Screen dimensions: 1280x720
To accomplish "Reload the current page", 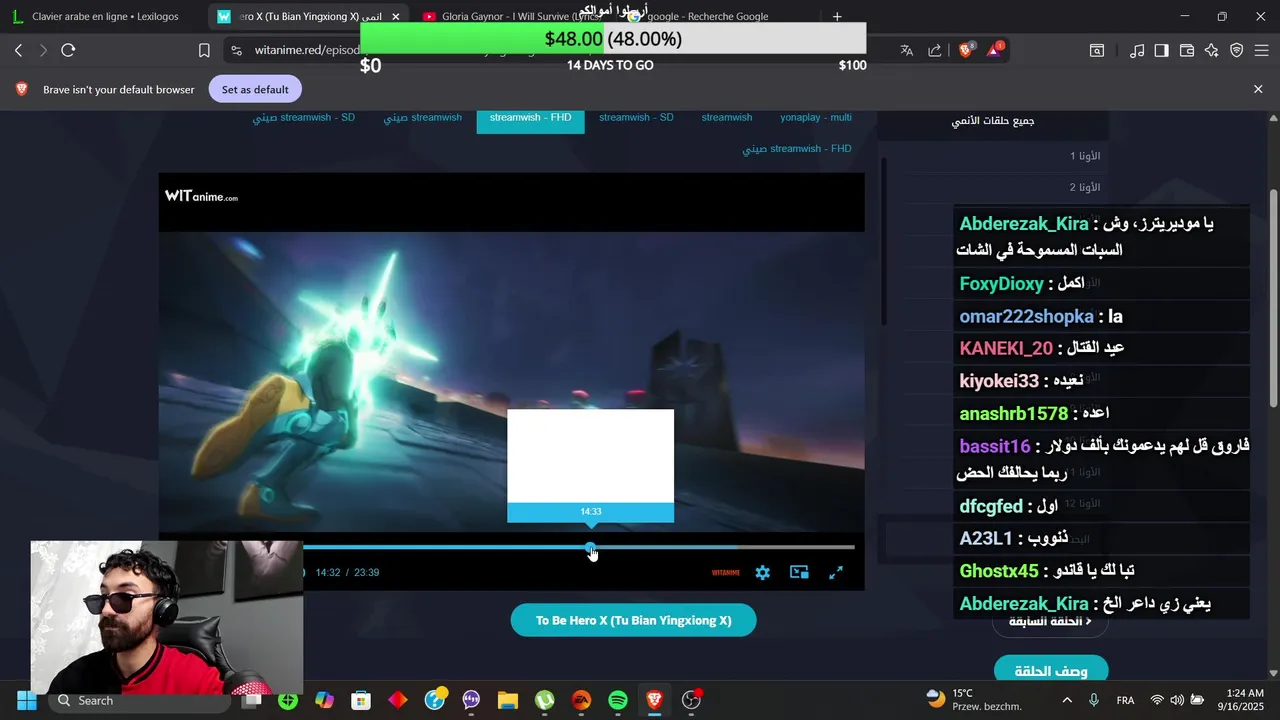I will pos(68,50).
